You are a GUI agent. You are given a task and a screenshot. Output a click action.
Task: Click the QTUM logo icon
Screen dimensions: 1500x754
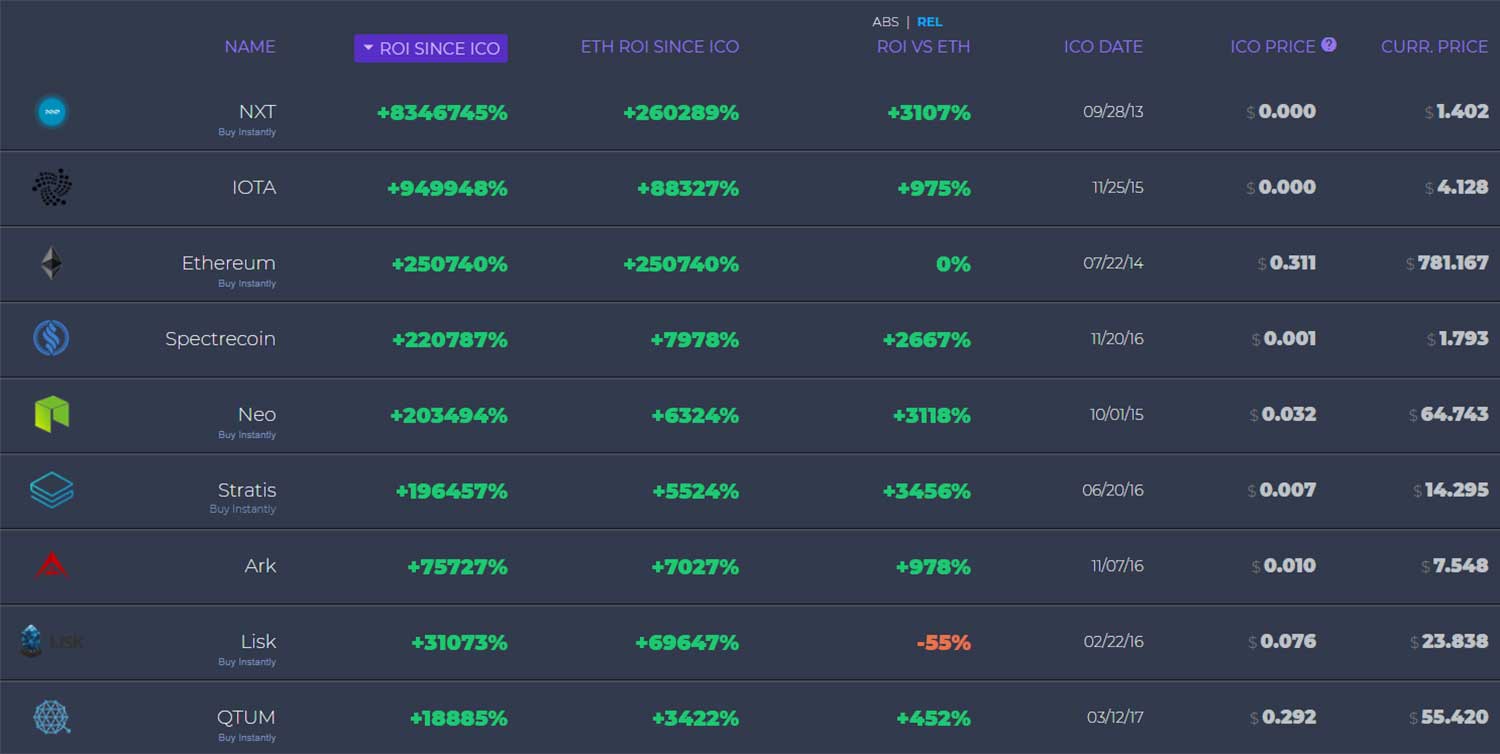pyautogui.click(x=51, y=717)
